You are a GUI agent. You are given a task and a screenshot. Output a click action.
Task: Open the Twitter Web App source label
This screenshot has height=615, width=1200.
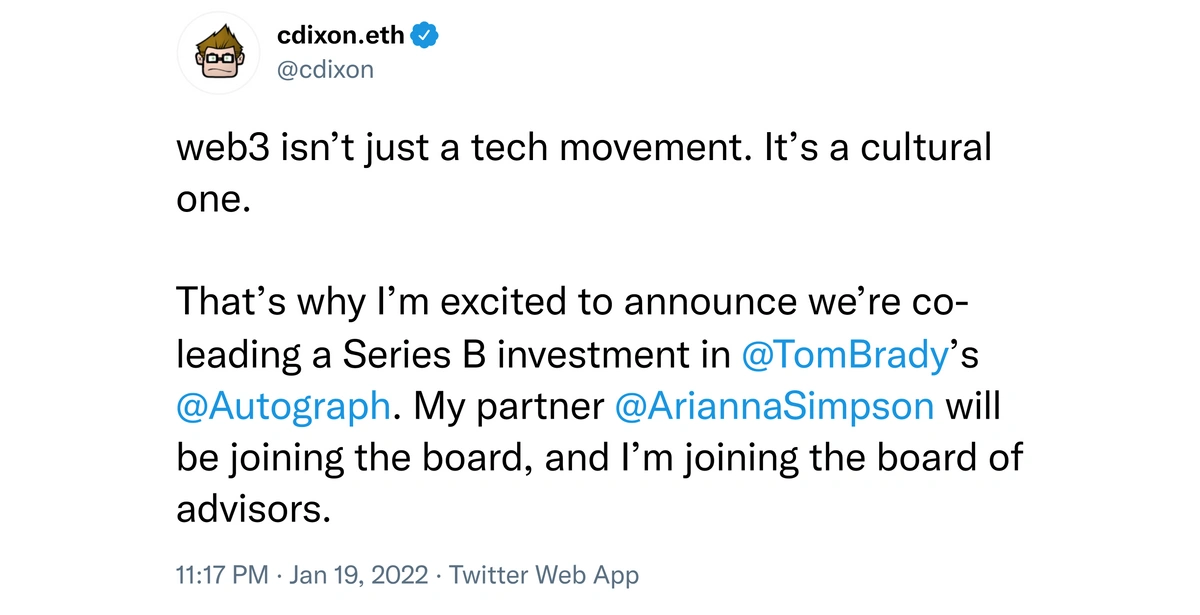[x=544, y=576]
